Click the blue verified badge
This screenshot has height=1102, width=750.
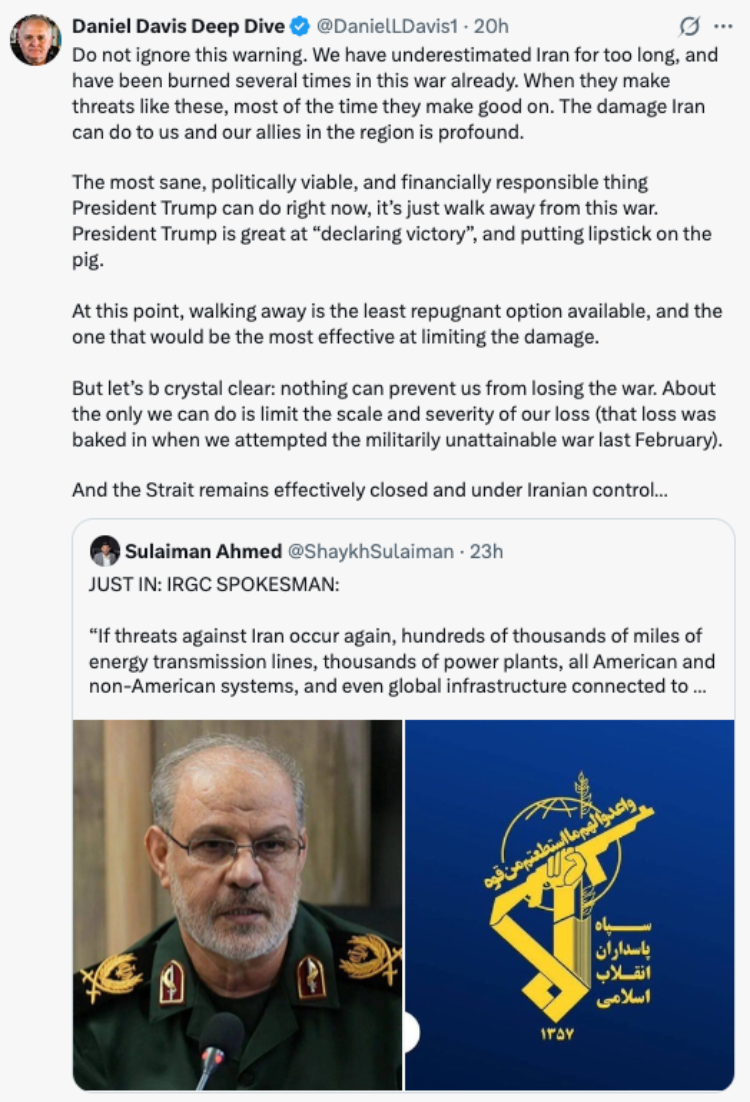point(300,27)
